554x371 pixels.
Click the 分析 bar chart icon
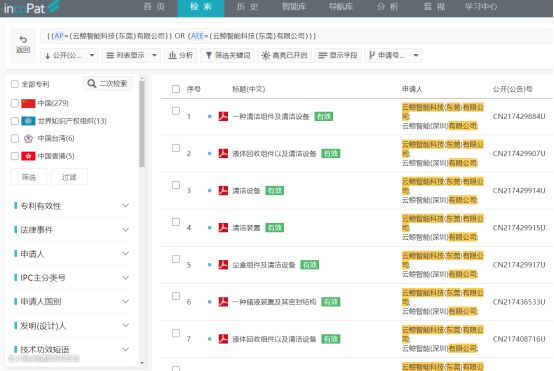pyautogui.click(x=172, y=55)
